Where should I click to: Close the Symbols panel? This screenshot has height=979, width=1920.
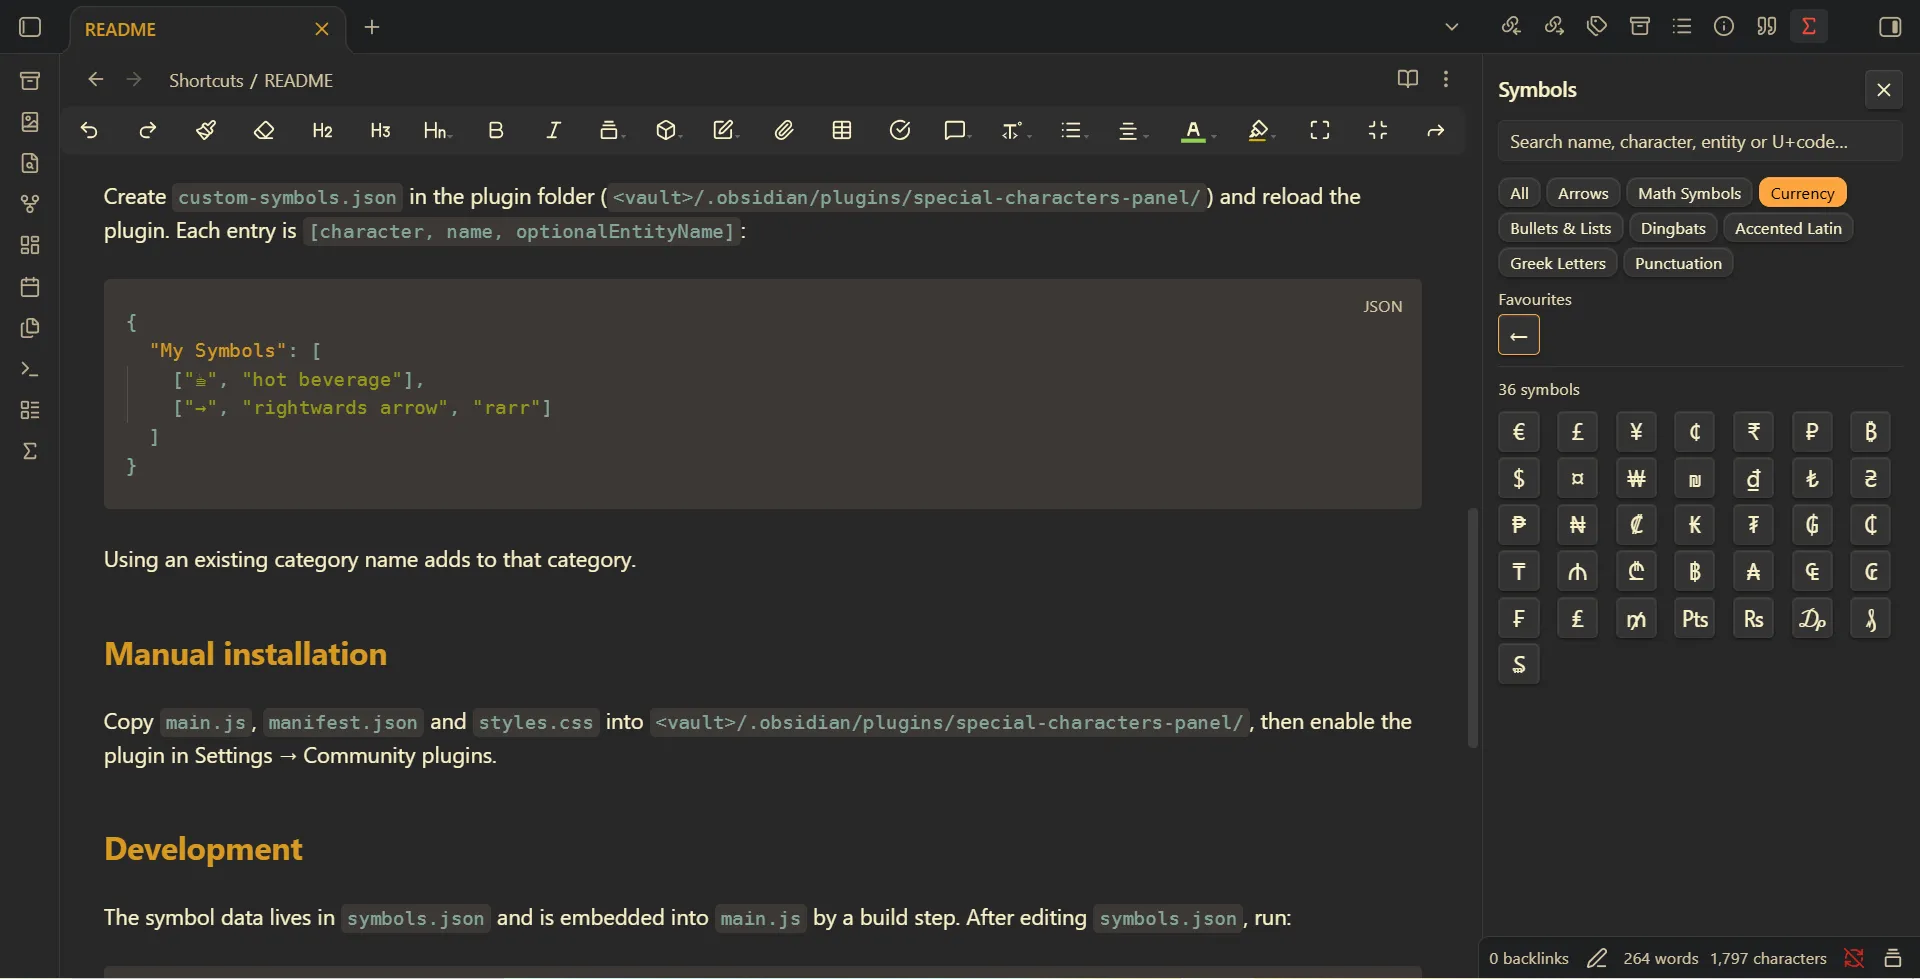tap(1884, 90)
